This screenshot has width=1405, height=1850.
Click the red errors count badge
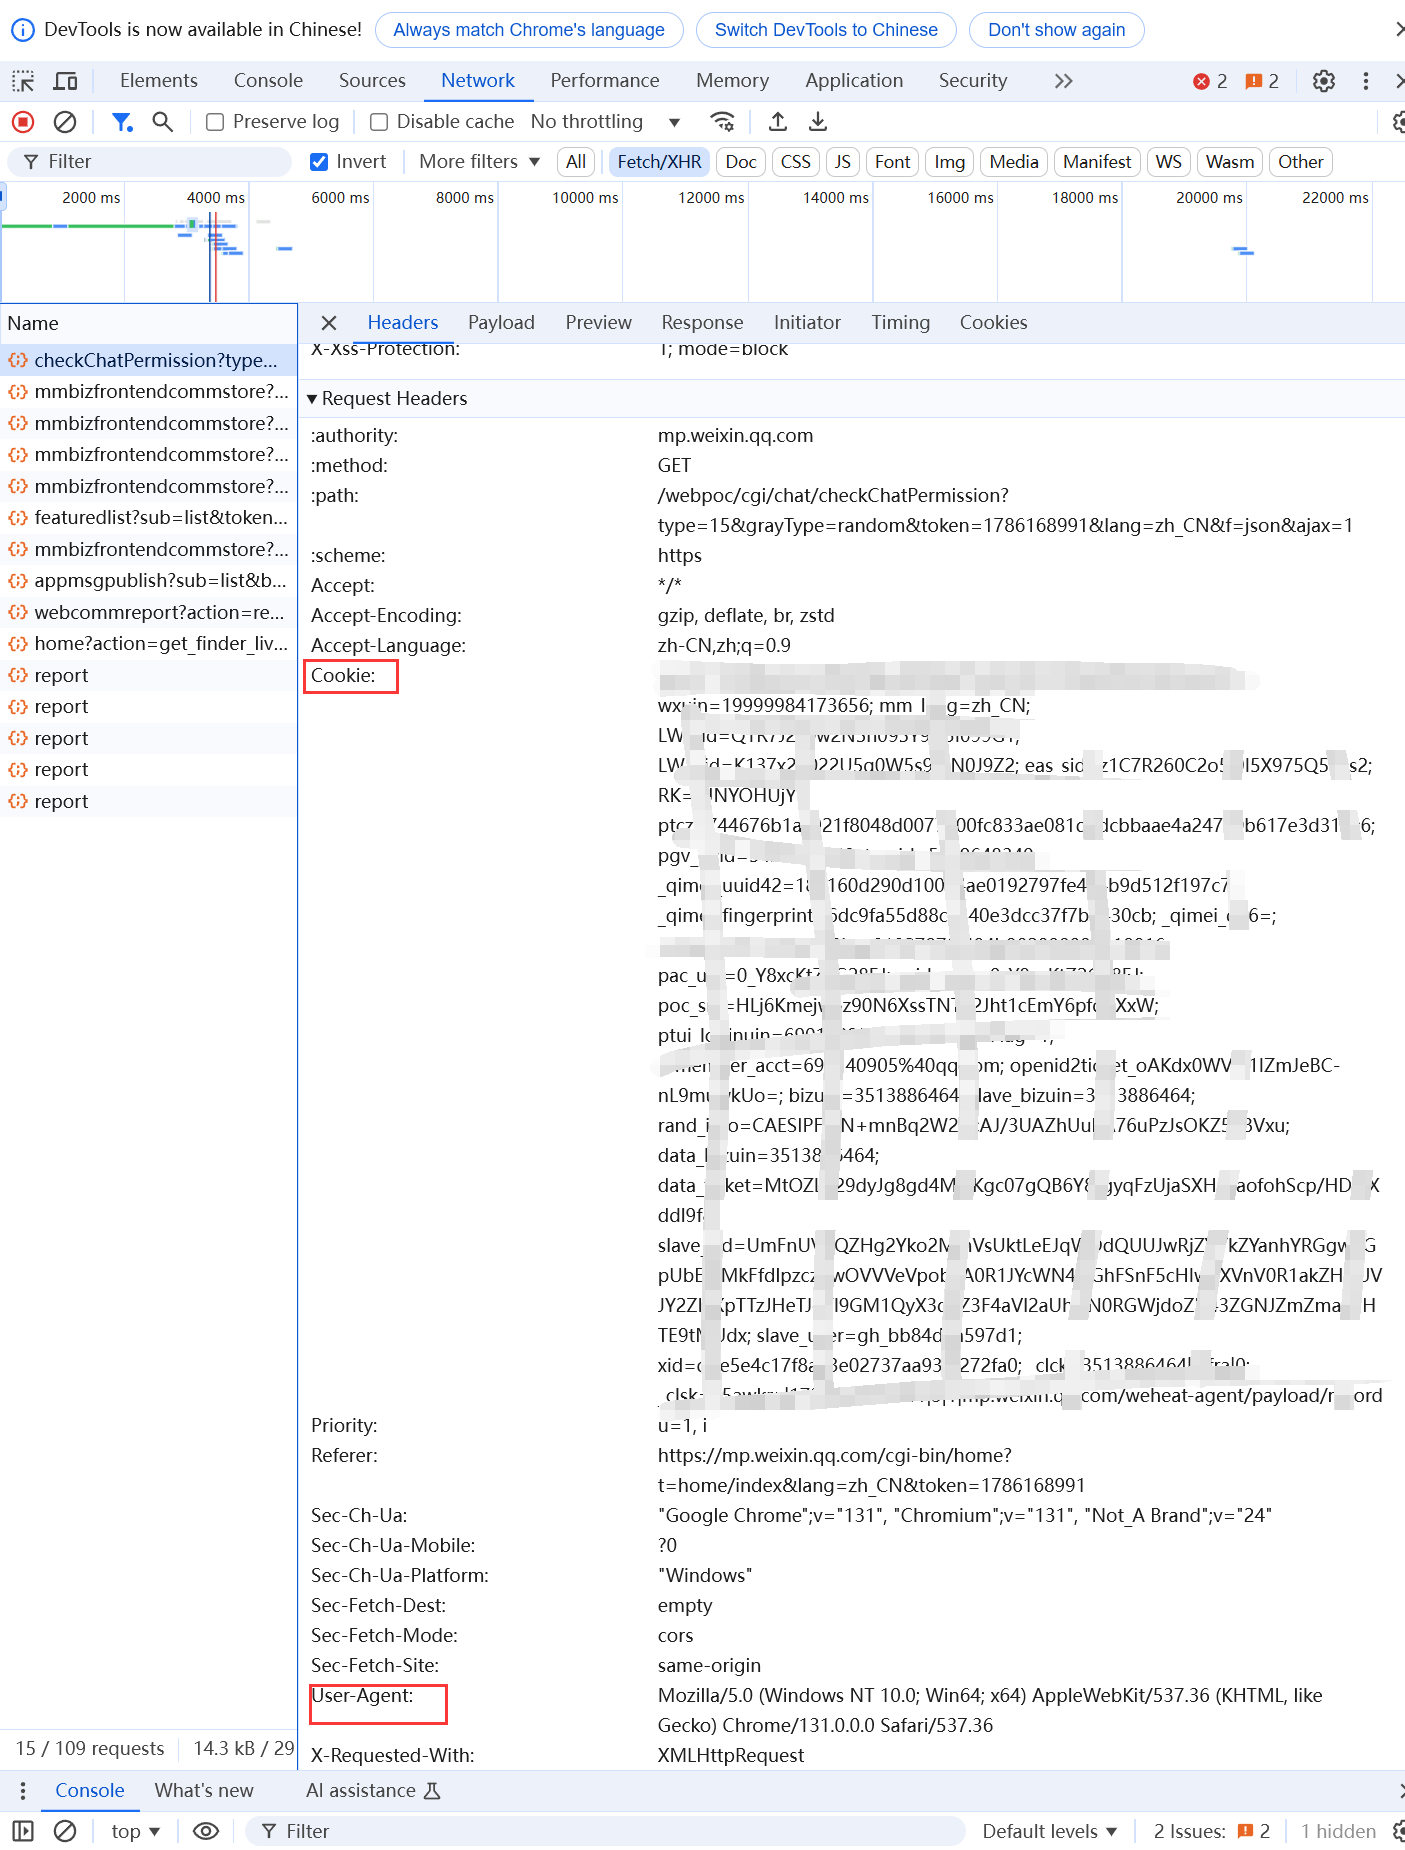pos(1210,81)
